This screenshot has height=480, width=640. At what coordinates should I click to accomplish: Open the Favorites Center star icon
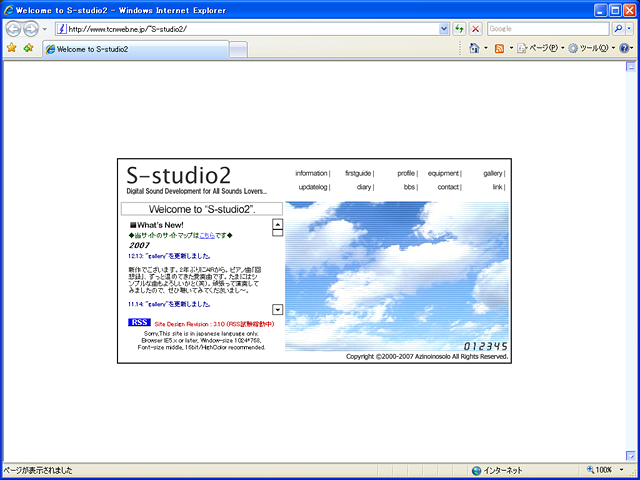[x=11, y=48]
